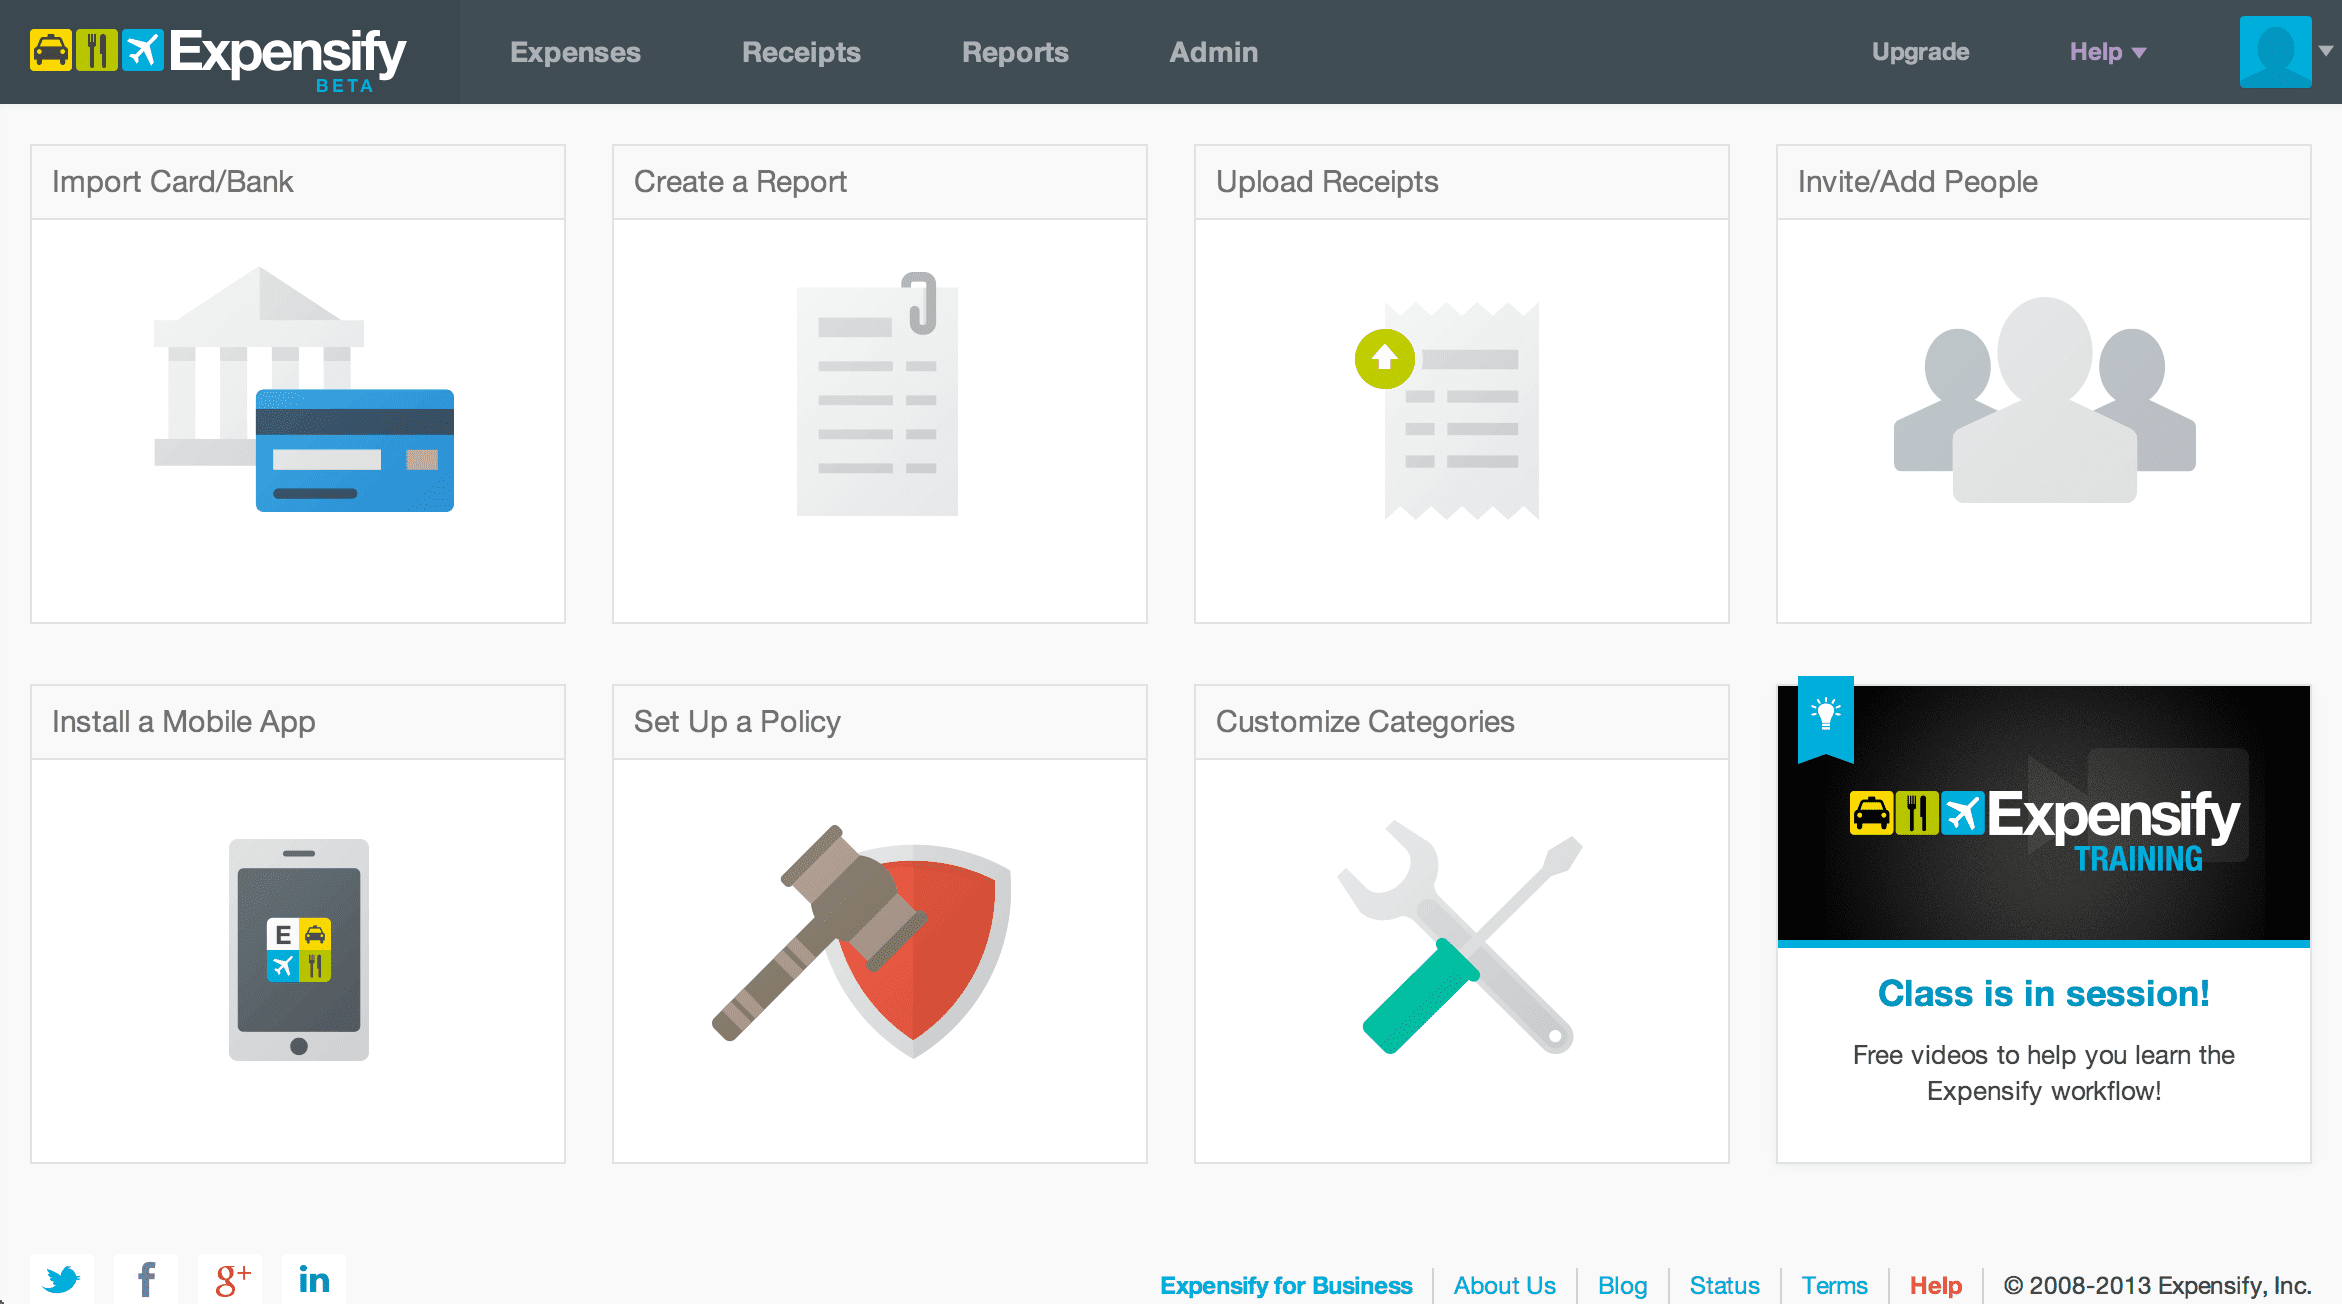Click the Install a Mobile App phone icon
Image resolution: width=2342 pixels, height=1304 pixels.
click(298, 950)
